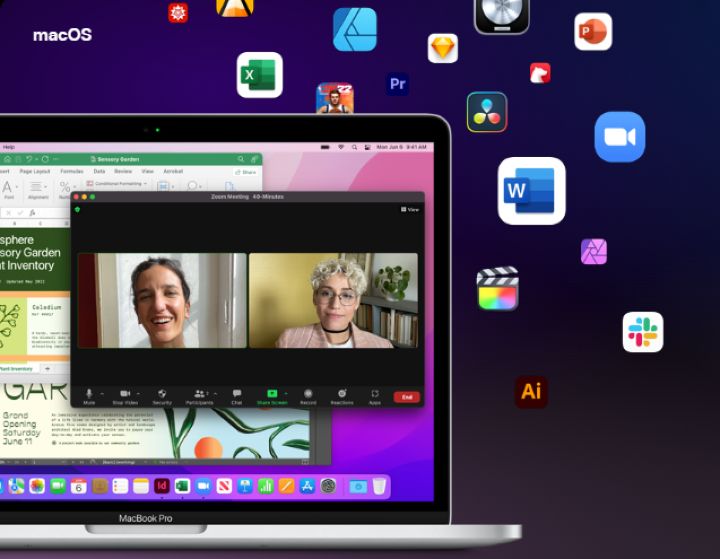Click the Mute microphone icon in Zoom

89,394
